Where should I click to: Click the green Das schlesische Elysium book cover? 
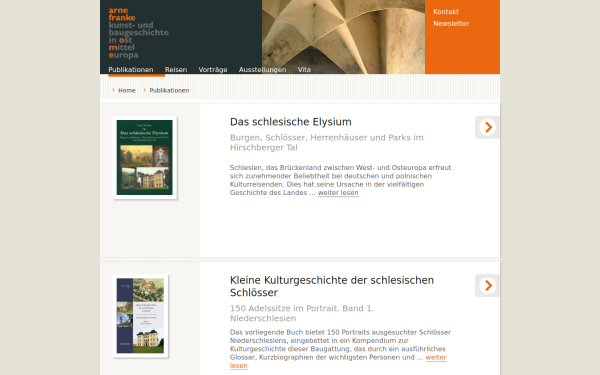coord(145,157)
